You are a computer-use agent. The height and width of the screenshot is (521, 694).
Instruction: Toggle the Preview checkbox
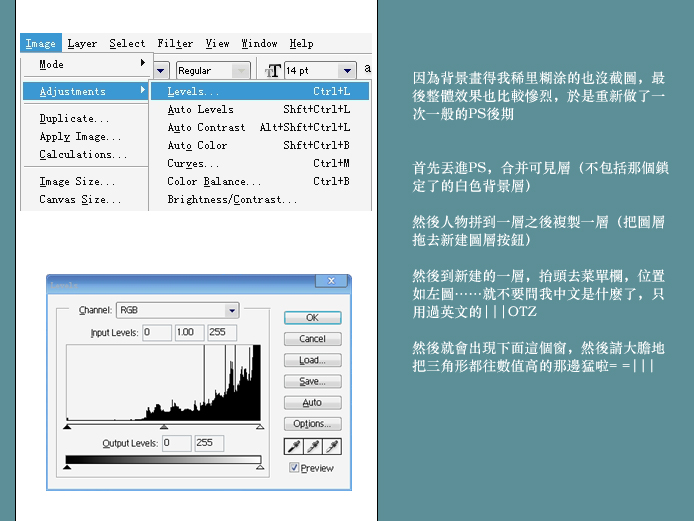click(294, 467)
